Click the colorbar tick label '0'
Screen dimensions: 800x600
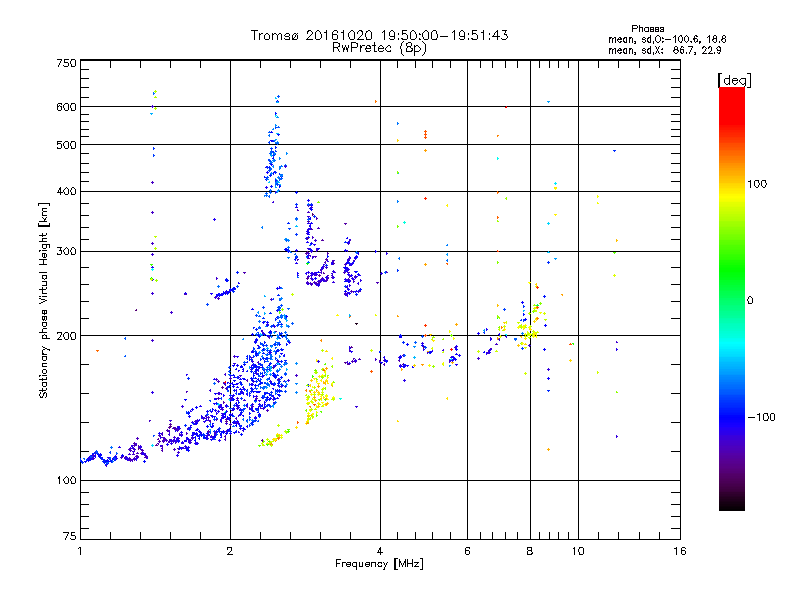[750, 301]
